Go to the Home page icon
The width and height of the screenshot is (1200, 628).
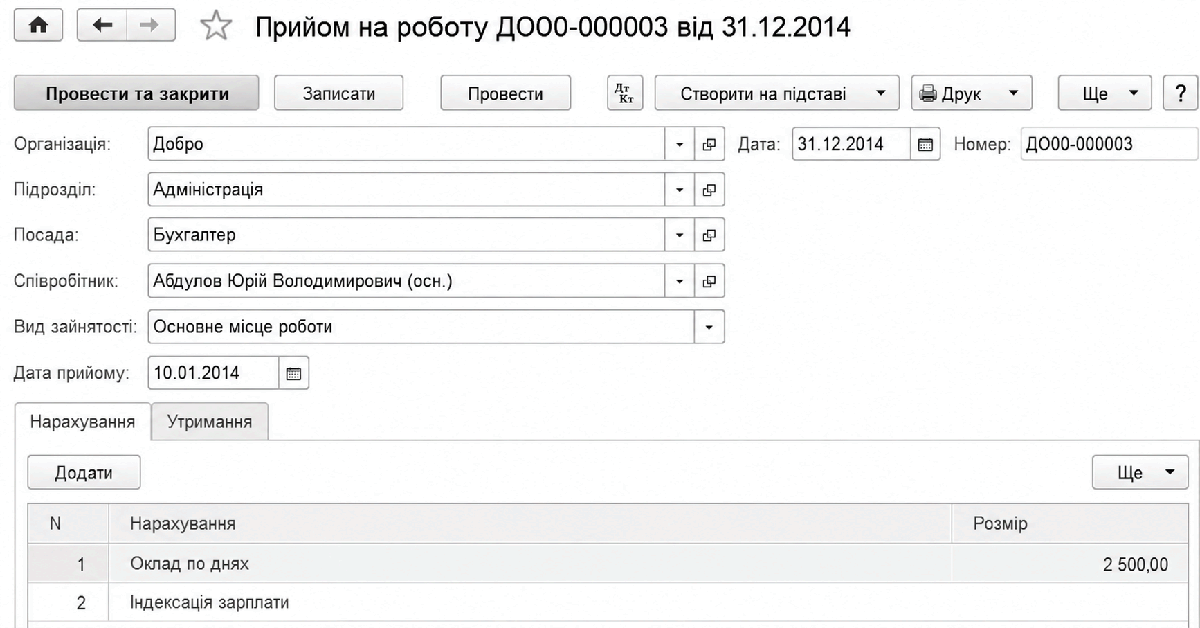click(38, 27)
